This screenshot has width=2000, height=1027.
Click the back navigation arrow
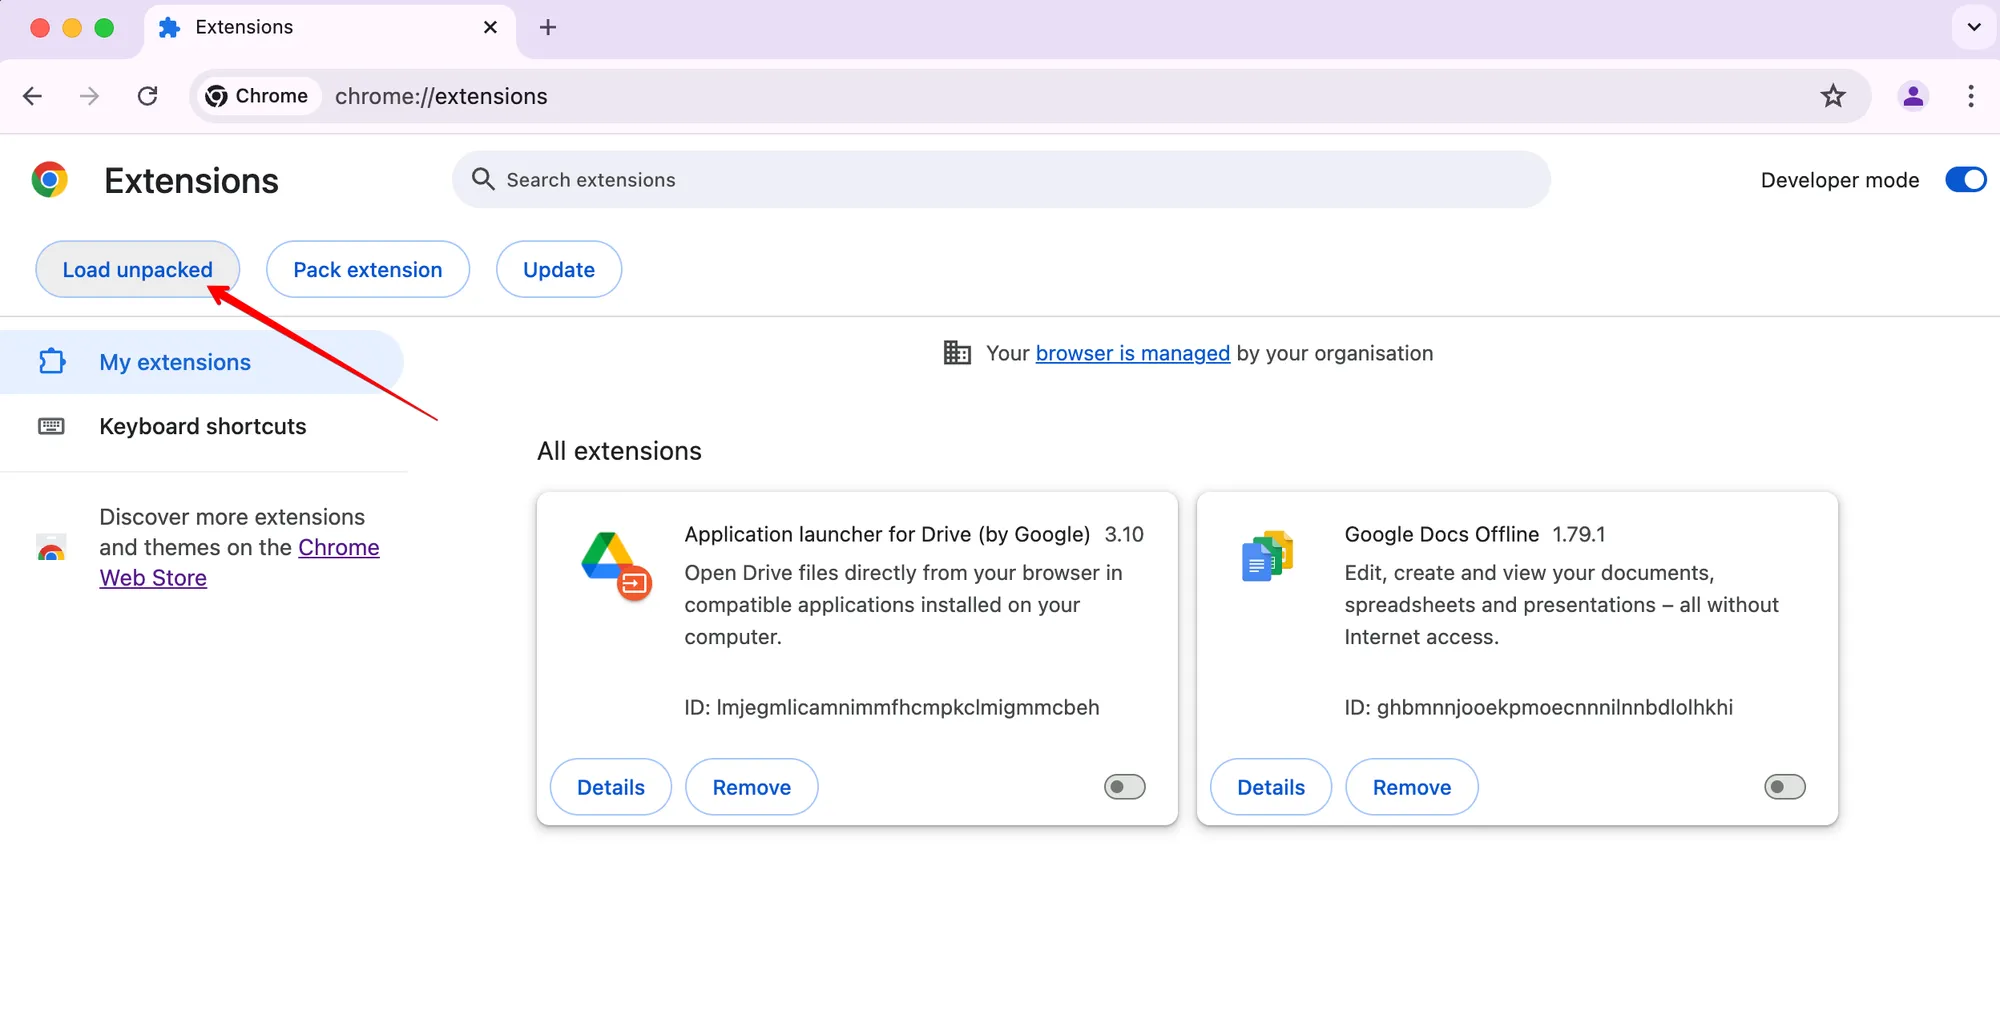click(x=33, y=96)
